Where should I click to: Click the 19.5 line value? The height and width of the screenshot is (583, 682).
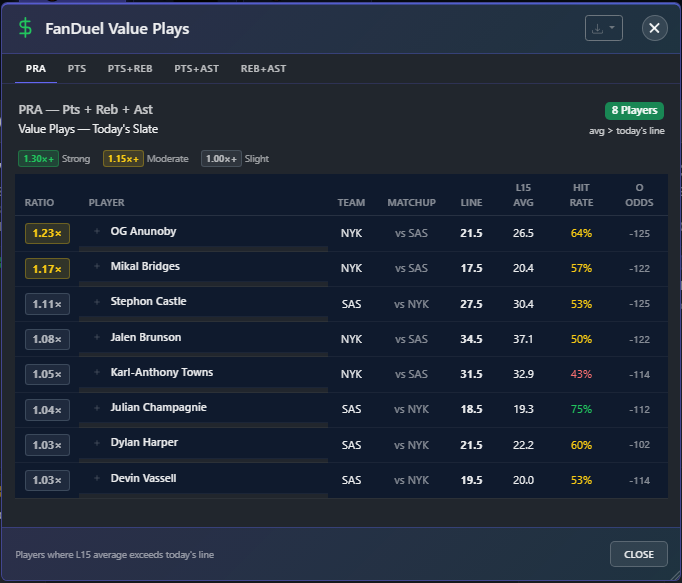pyautogui.click(x=471, y=480)
